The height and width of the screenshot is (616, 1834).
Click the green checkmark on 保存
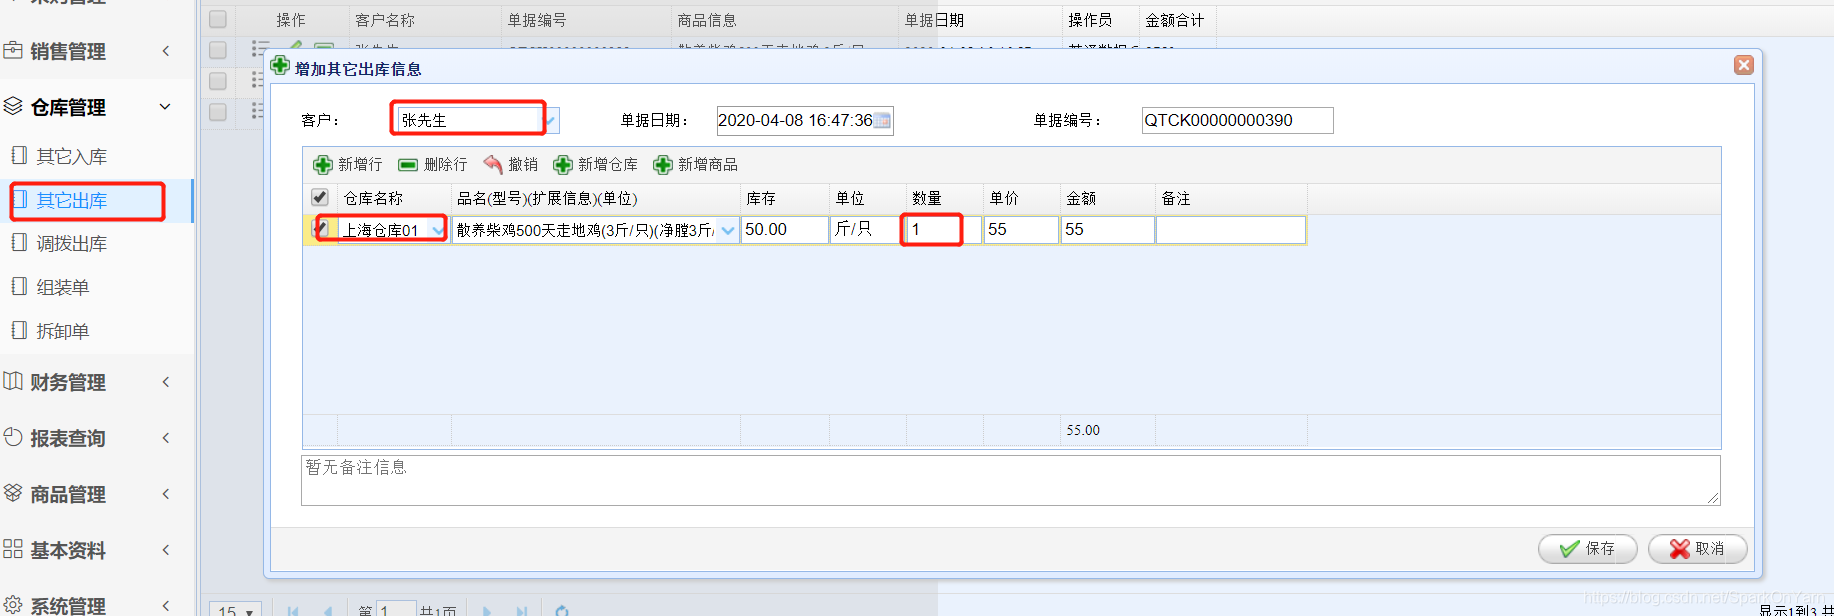1570,549
